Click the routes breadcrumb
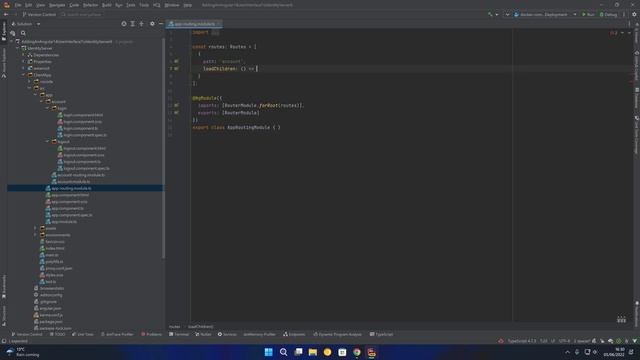 pyautogui.click(x=174, y=327)
